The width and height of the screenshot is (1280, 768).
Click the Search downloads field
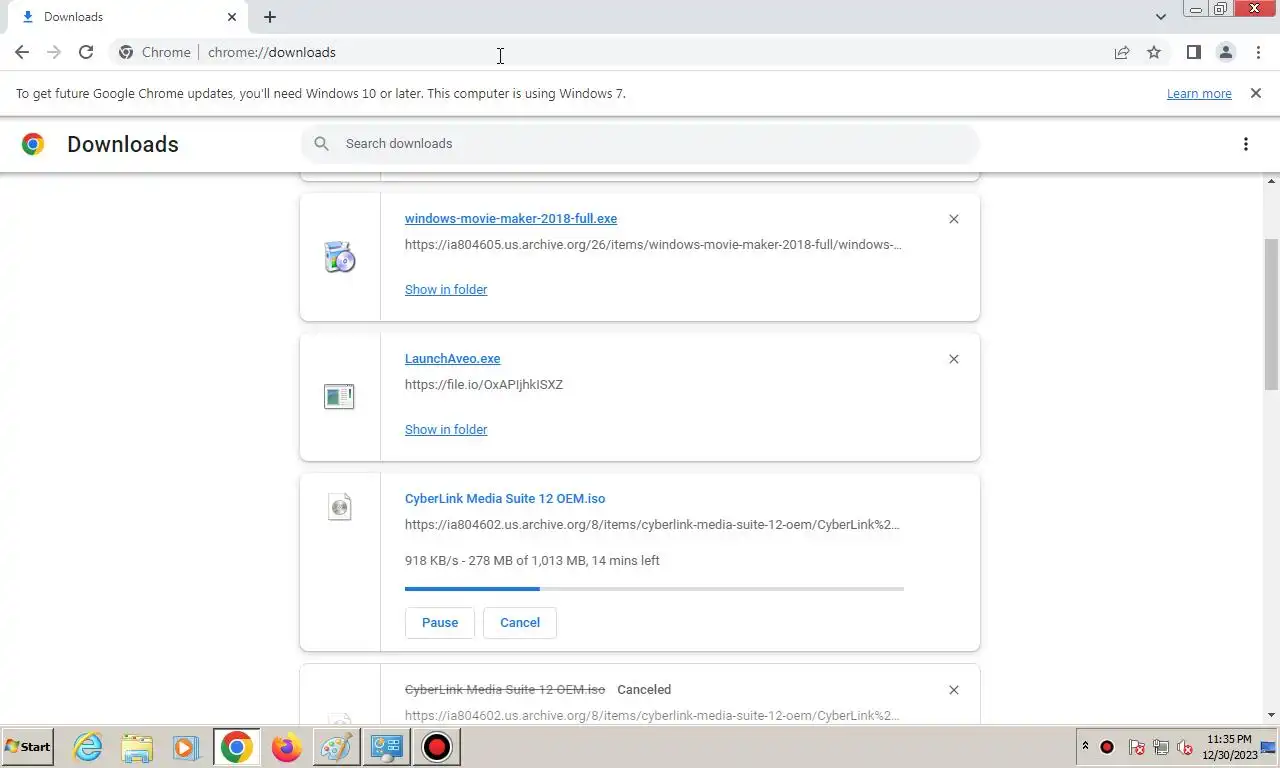(x=640, y=144)
